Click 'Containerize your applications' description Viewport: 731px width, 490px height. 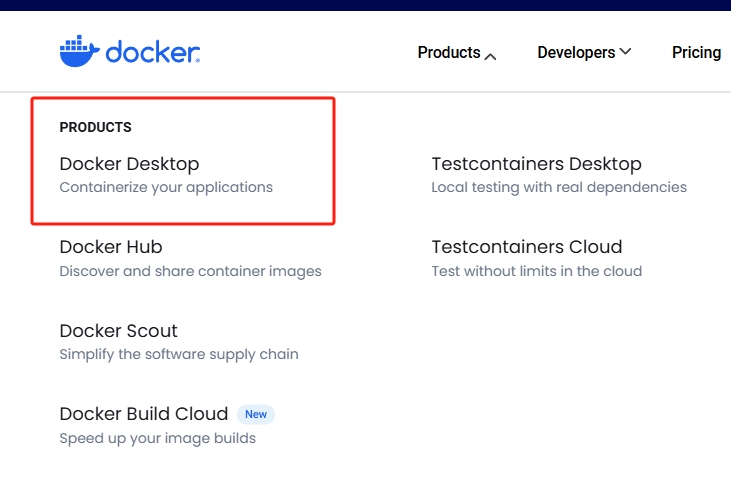pyautogui.click(x=166, y=187)
